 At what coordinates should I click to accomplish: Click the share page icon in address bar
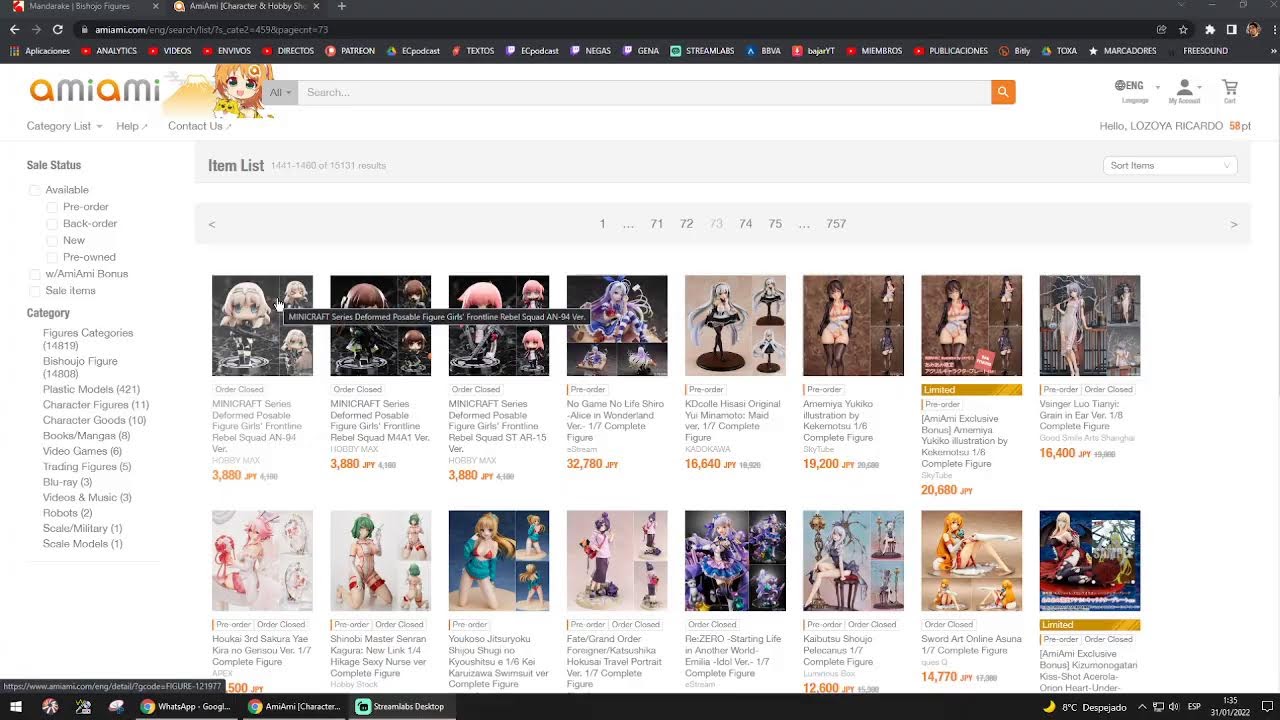pos(1161,30)
